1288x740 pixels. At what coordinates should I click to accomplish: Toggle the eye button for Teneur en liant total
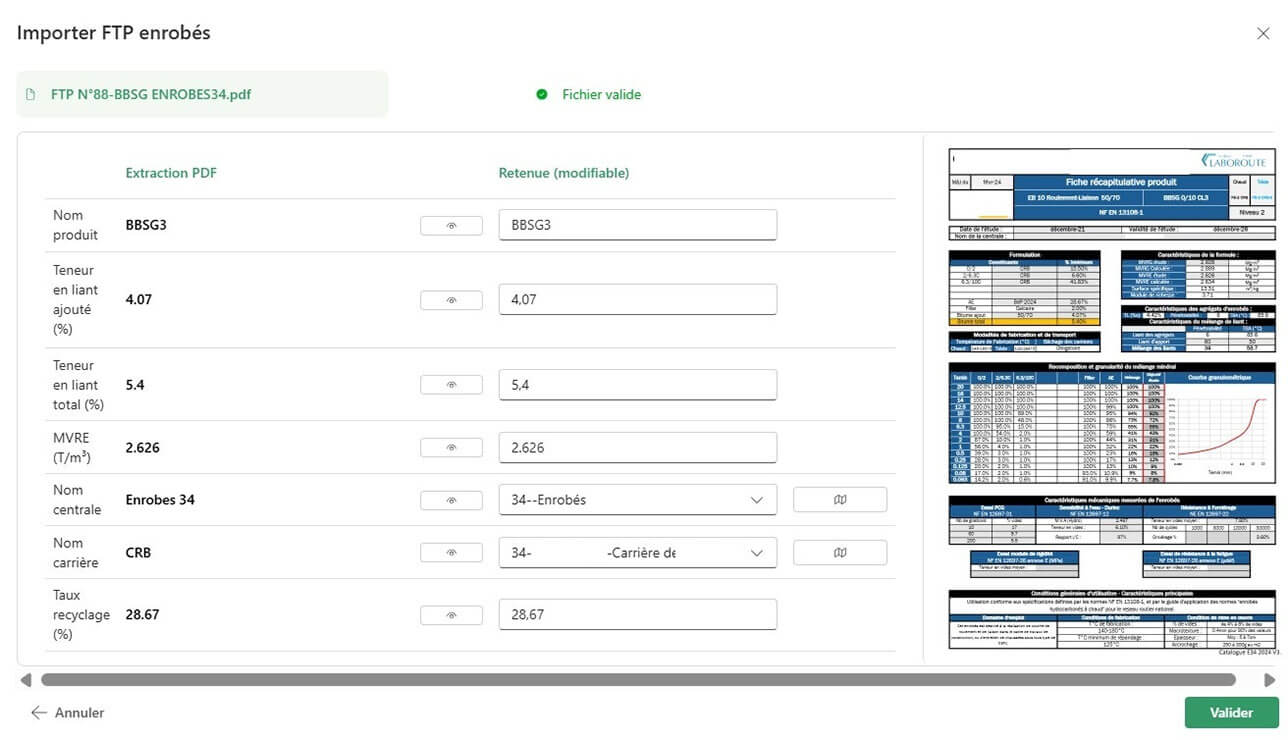[451, 384]
